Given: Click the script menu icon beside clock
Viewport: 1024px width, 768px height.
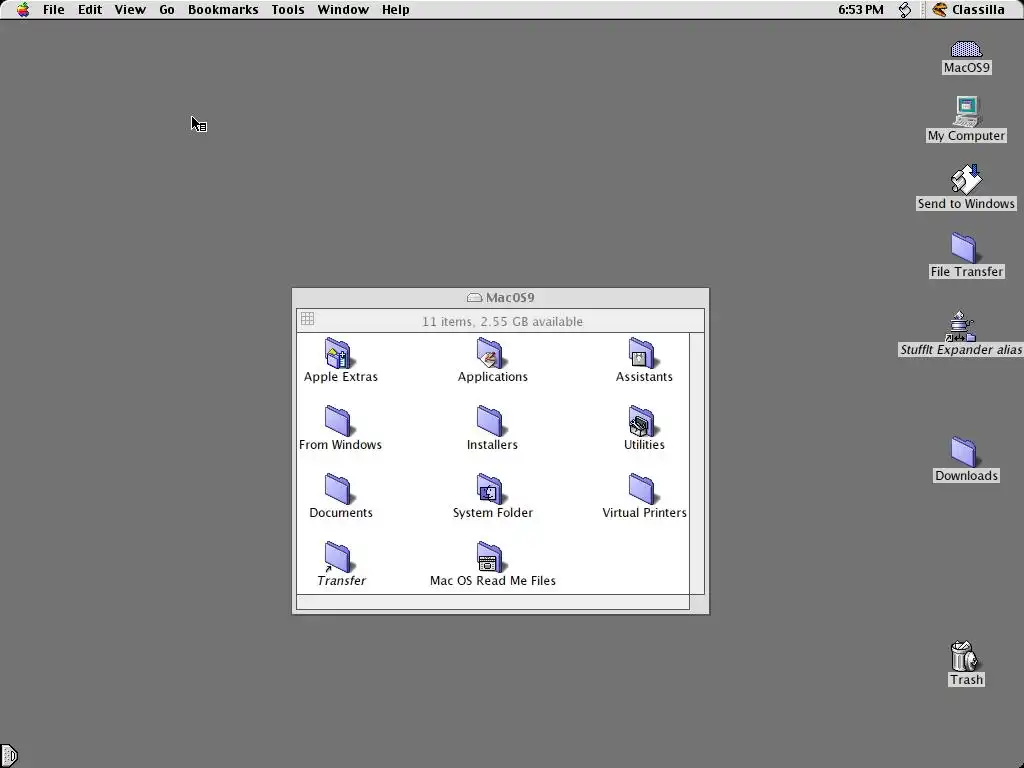Looking at the screenshot, I should (904, 10).
